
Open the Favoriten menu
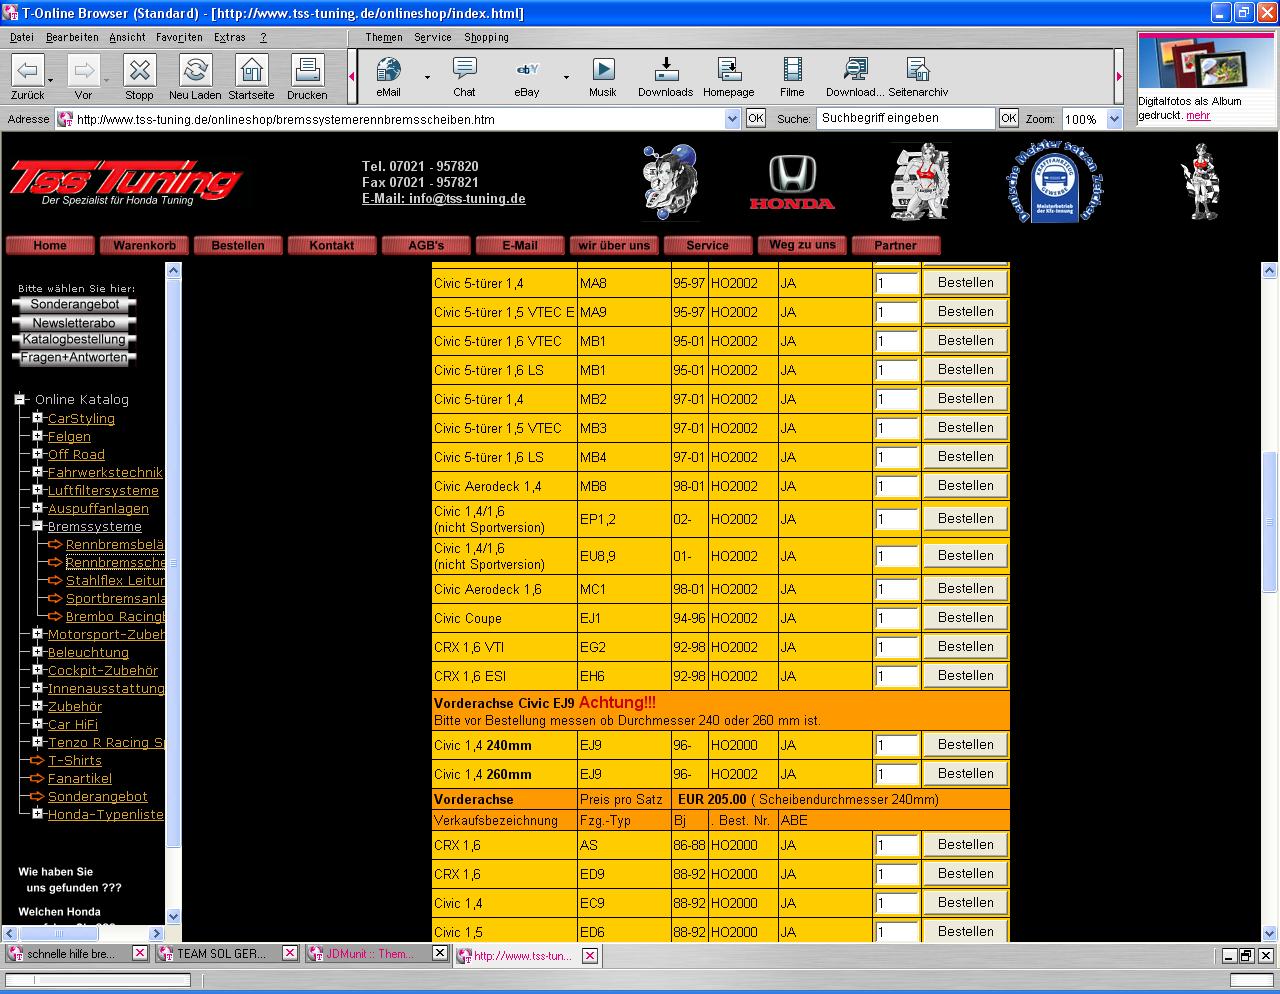click(179, 37)
